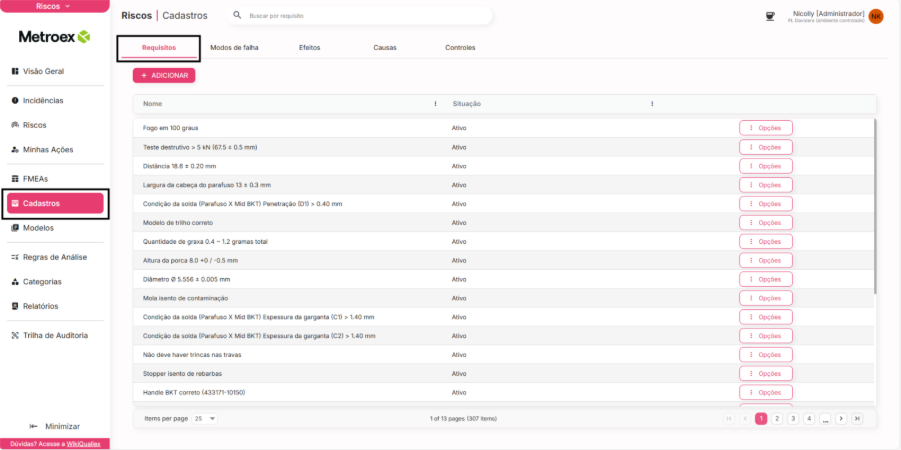The width and height of the screenshot is (901, 450).
Task: Open Opções for Fogo em 100 graus
Action: point(766,128)
